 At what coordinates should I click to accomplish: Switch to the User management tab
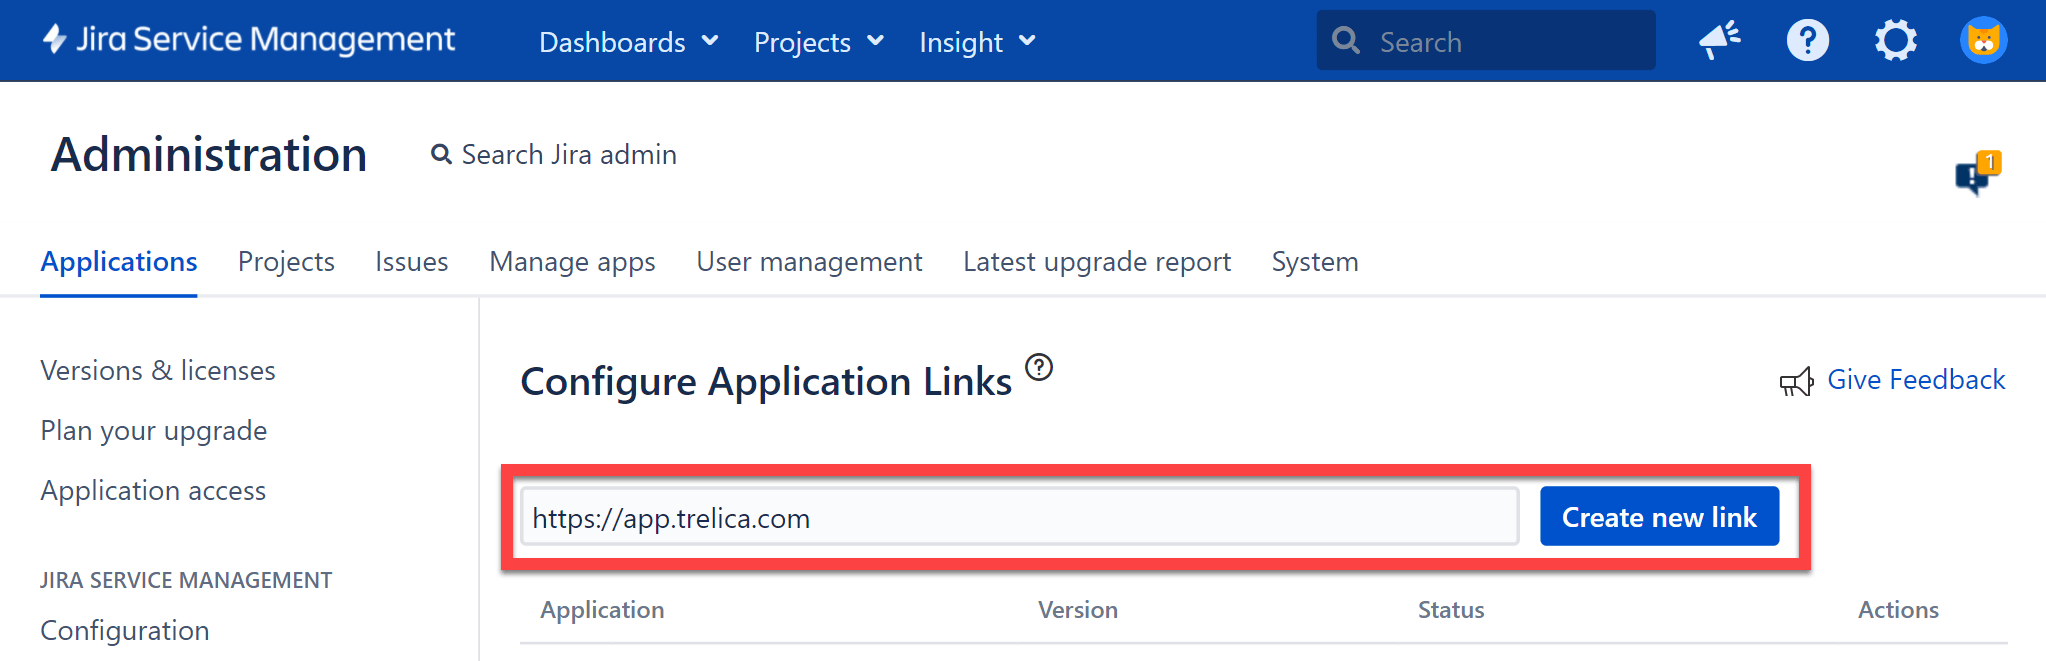click(x=809, y=262)
